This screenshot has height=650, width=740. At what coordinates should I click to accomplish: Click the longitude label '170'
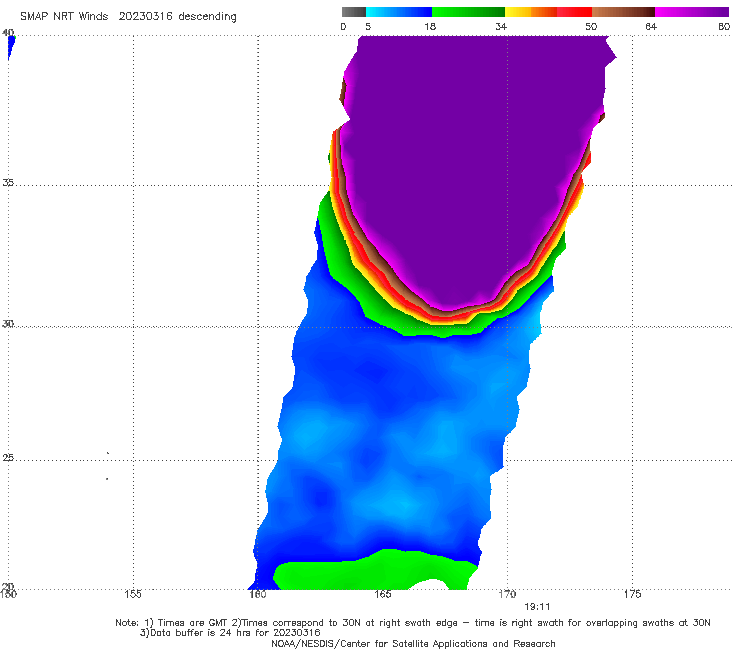point(507,594)
